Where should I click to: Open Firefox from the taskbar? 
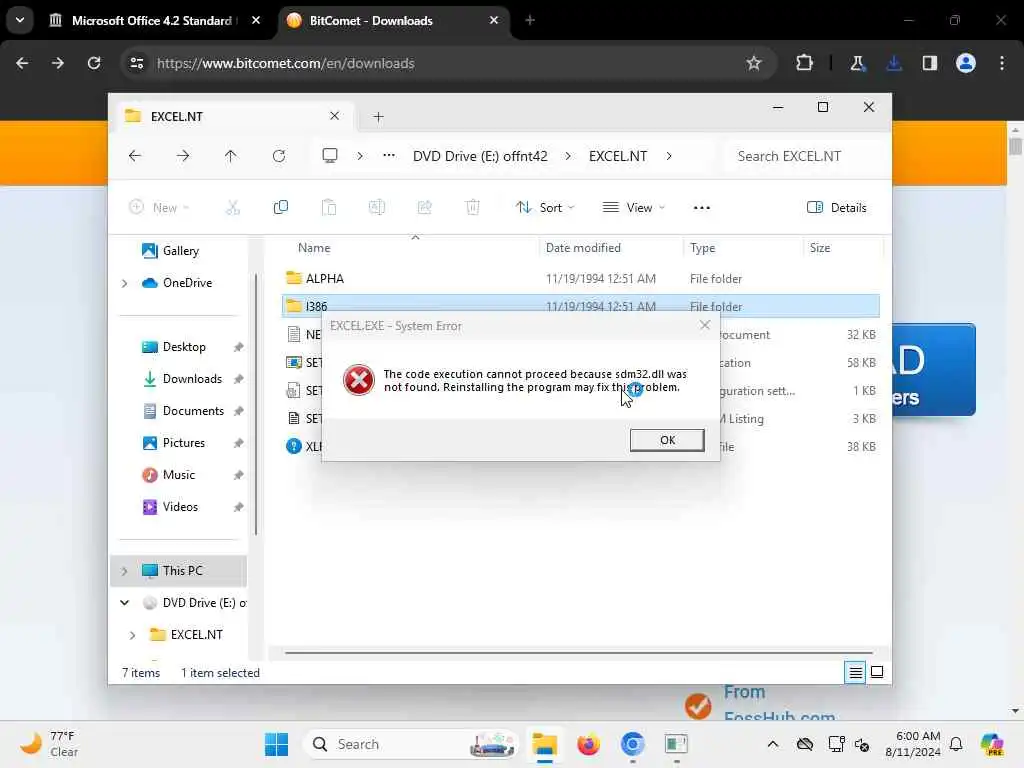[588, 744]
